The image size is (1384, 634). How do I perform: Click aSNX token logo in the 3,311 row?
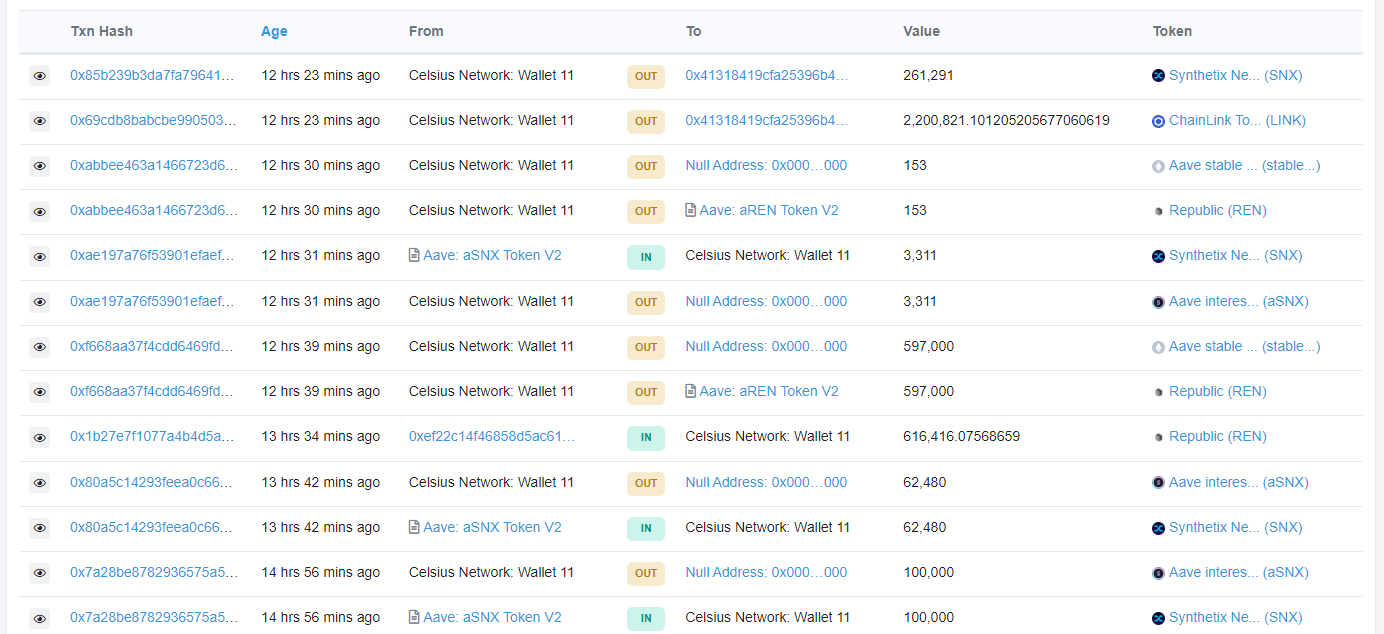pos(1159,302)
